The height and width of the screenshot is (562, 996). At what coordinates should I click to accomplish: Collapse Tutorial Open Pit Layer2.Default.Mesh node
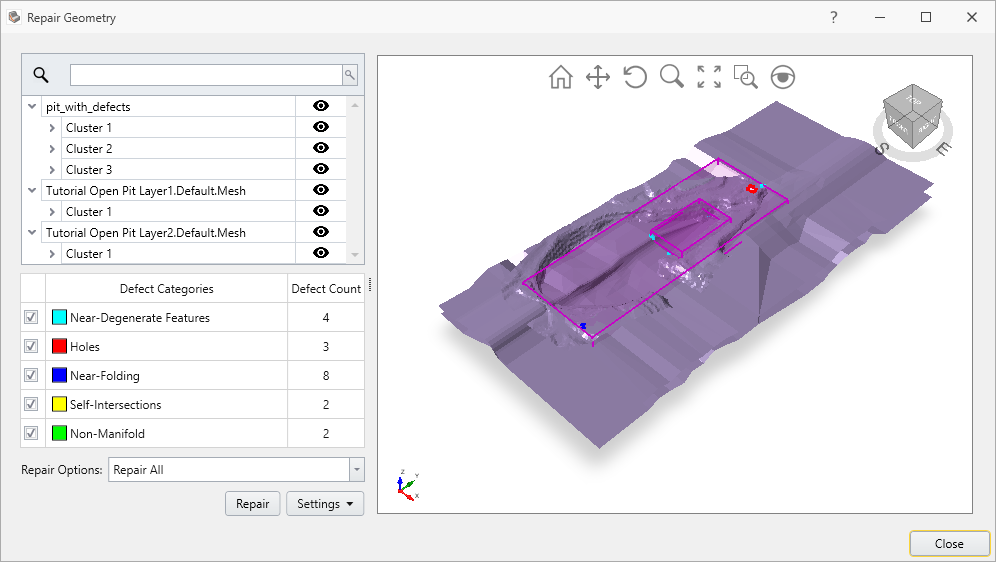point(32,232)
